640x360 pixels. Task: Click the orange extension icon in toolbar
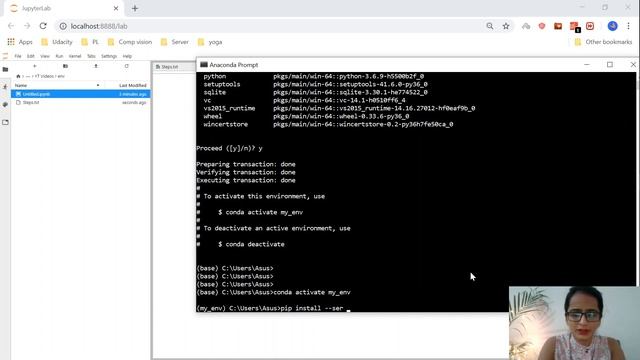[x=558, y=26]
